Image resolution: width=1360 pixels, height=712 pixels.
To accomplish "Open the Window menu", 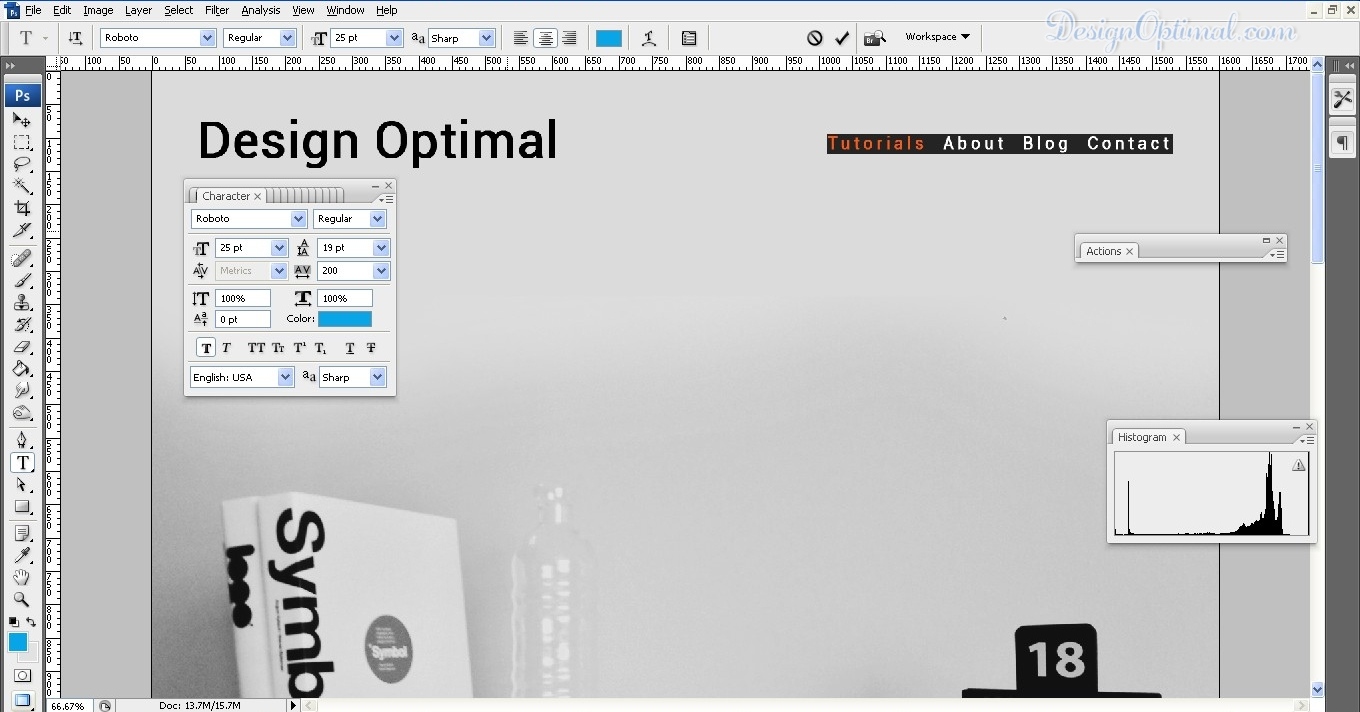I will (x=346, y=10).
